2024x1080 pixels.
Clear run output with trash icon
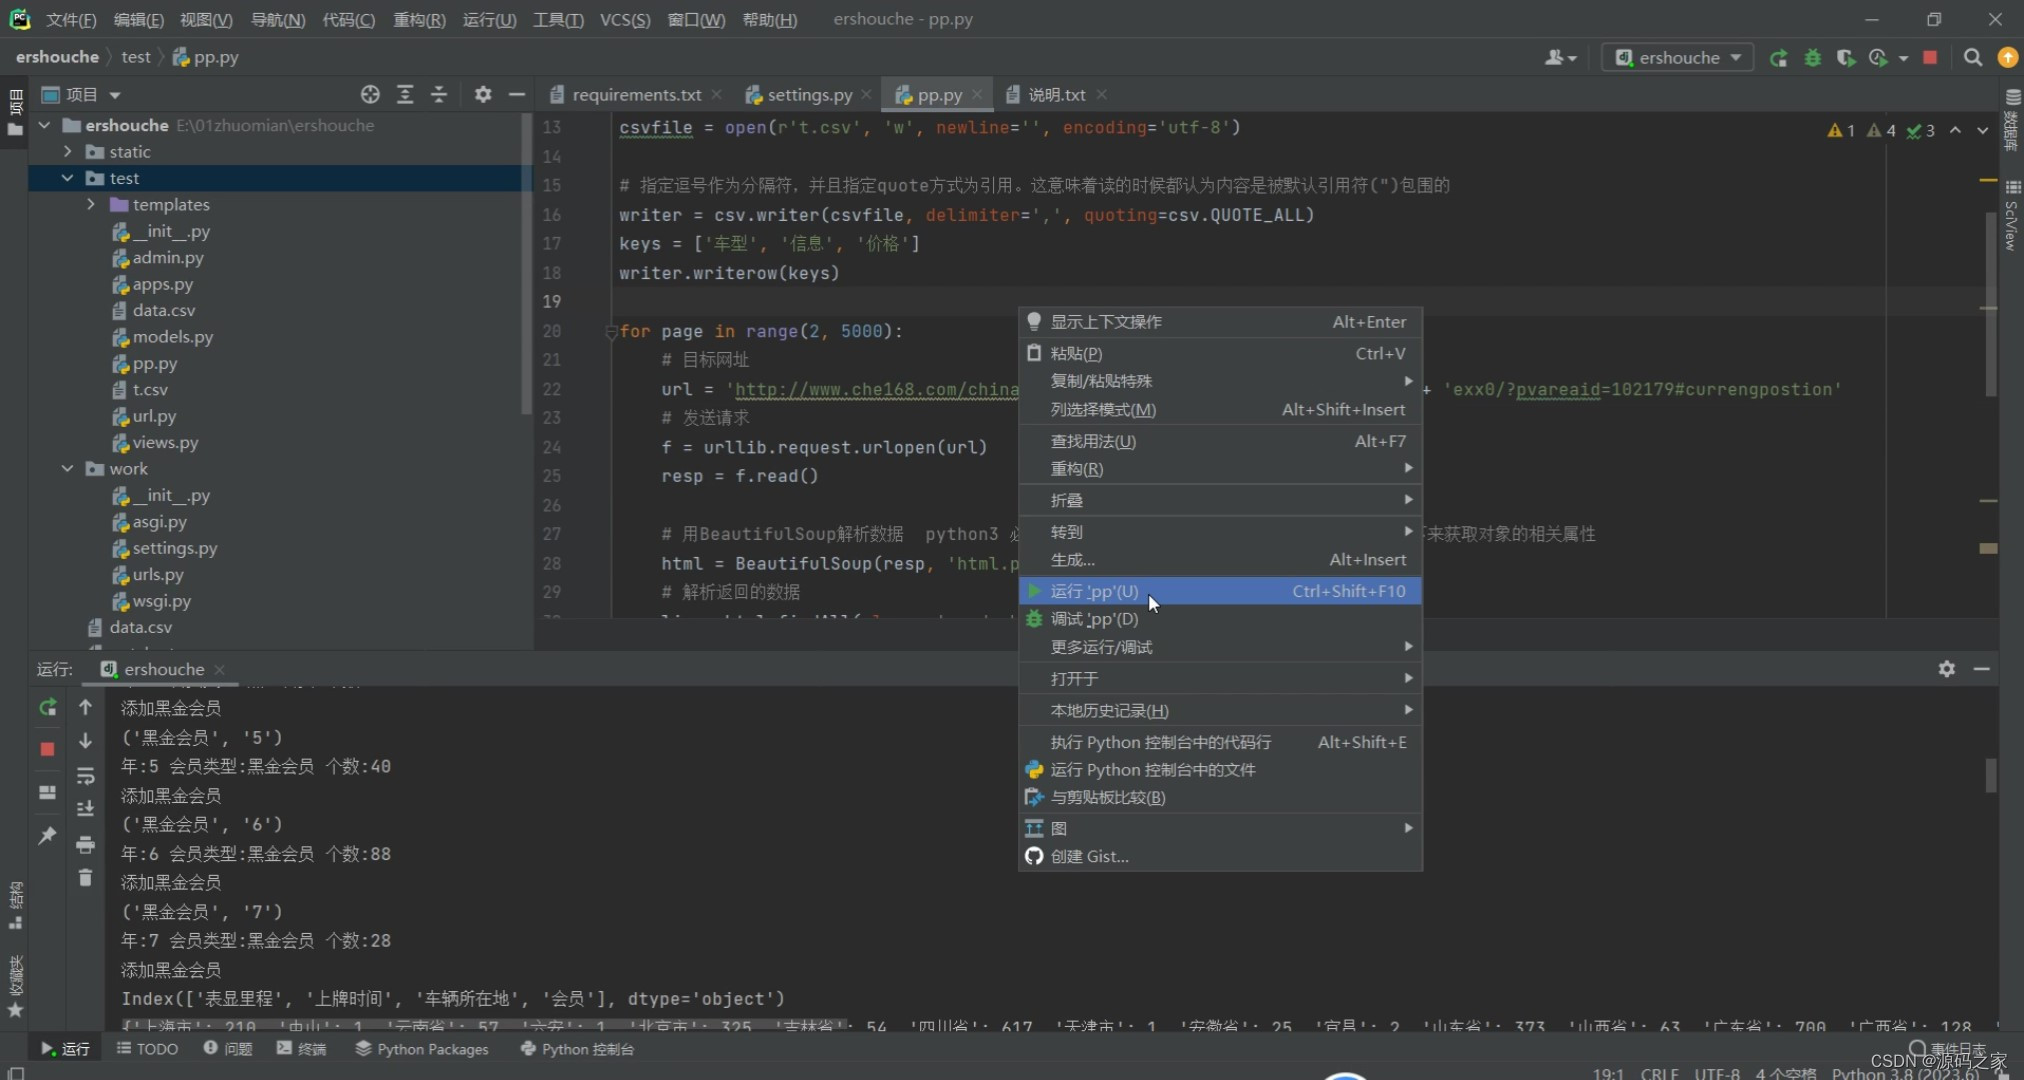click(85, 878)
